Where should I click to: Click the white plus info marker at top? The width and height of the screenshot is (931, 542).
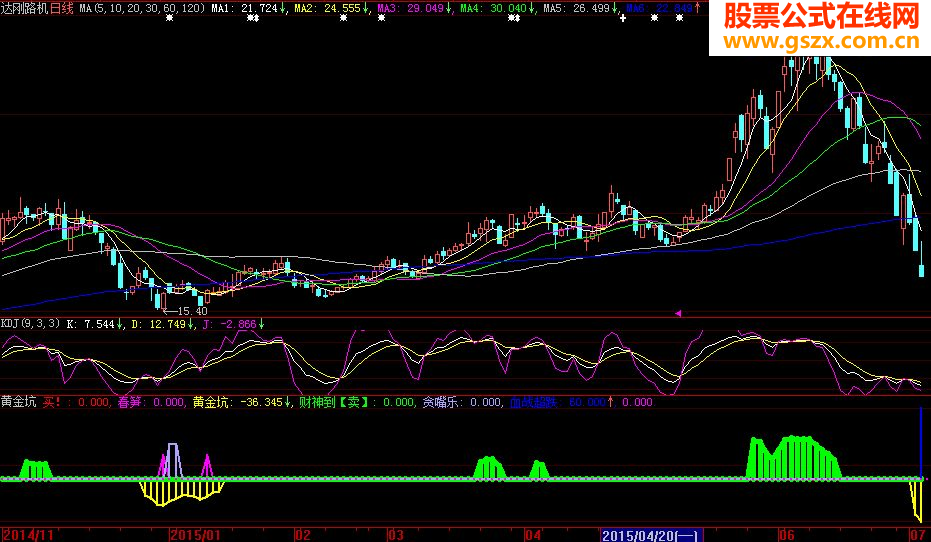623,18
